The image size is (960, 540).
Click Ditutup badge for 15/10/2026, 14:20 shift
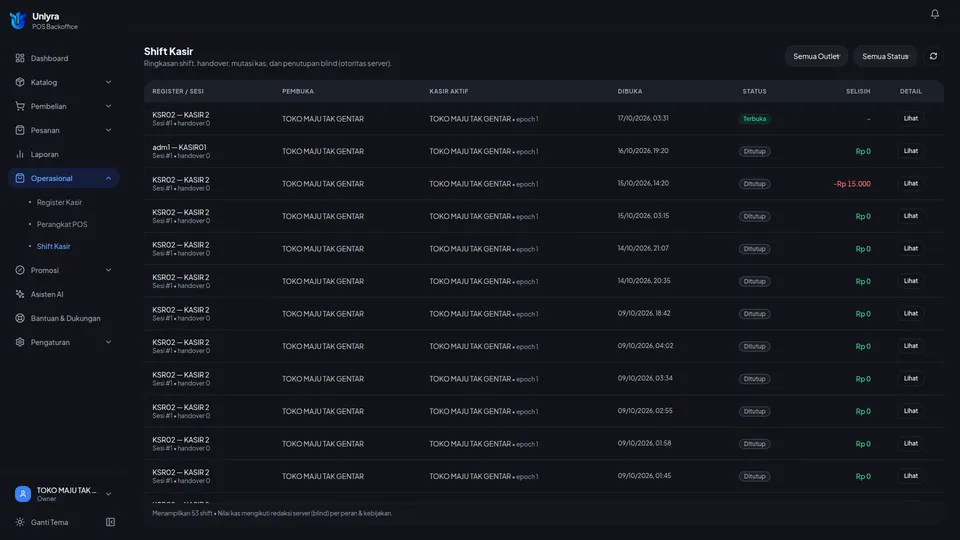point(754,184)
